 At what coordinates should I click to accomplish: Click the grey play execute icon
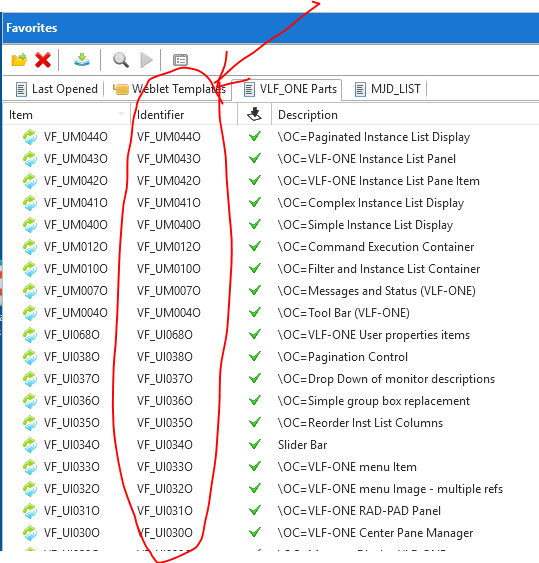146,60
